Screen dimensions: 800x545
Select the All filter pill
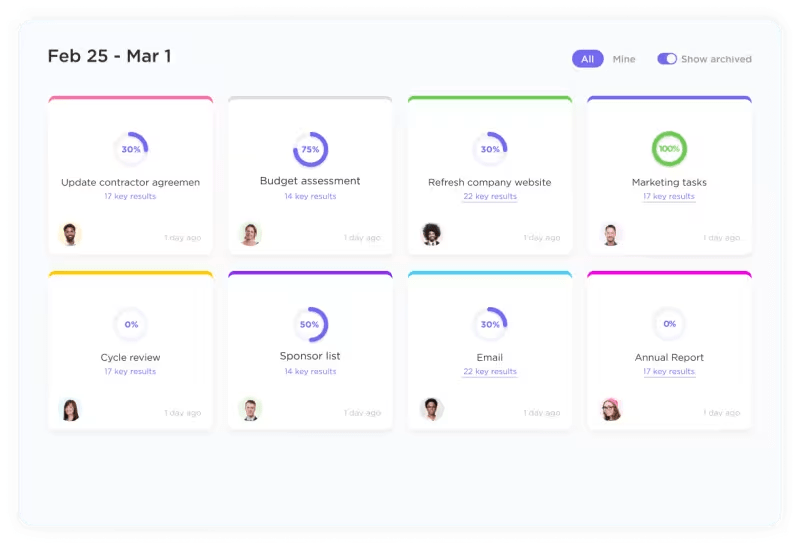587,59
